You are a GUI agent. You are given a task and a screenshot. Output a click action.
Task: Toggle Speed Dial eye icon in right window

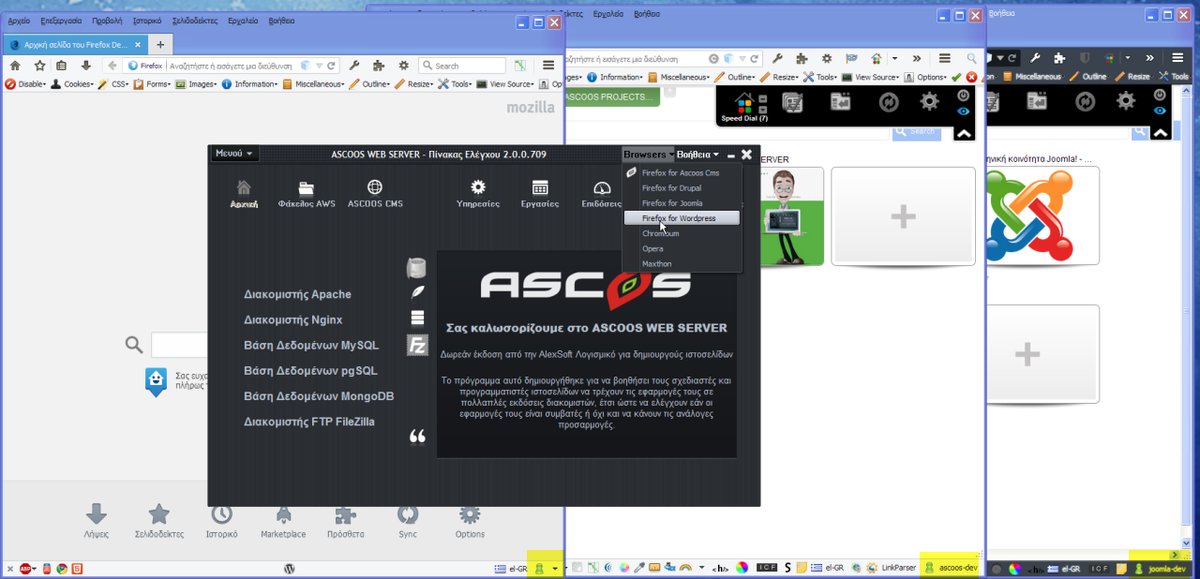point(1160,112)
